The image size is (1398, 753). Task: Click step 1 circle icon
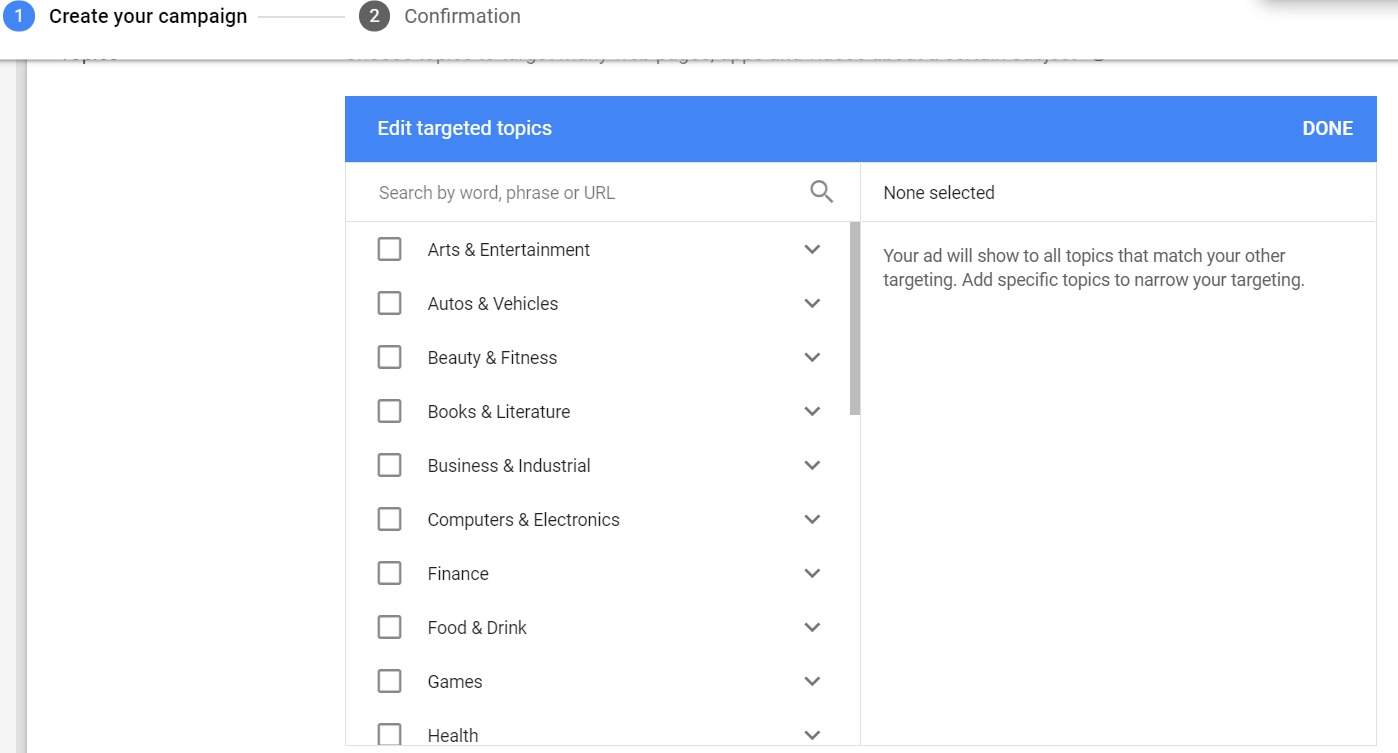[x=18, y=16]
